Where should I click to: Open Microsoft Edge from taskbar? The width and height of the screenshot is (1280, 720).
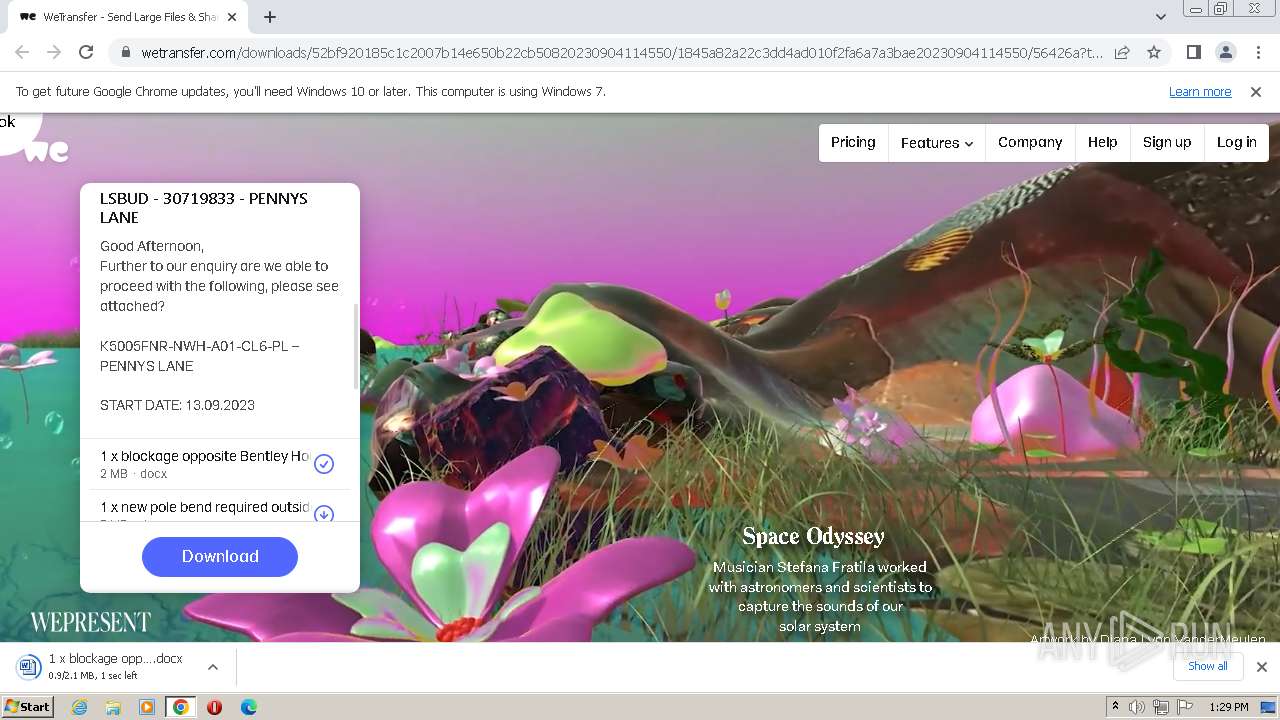[x=248, y=707]
